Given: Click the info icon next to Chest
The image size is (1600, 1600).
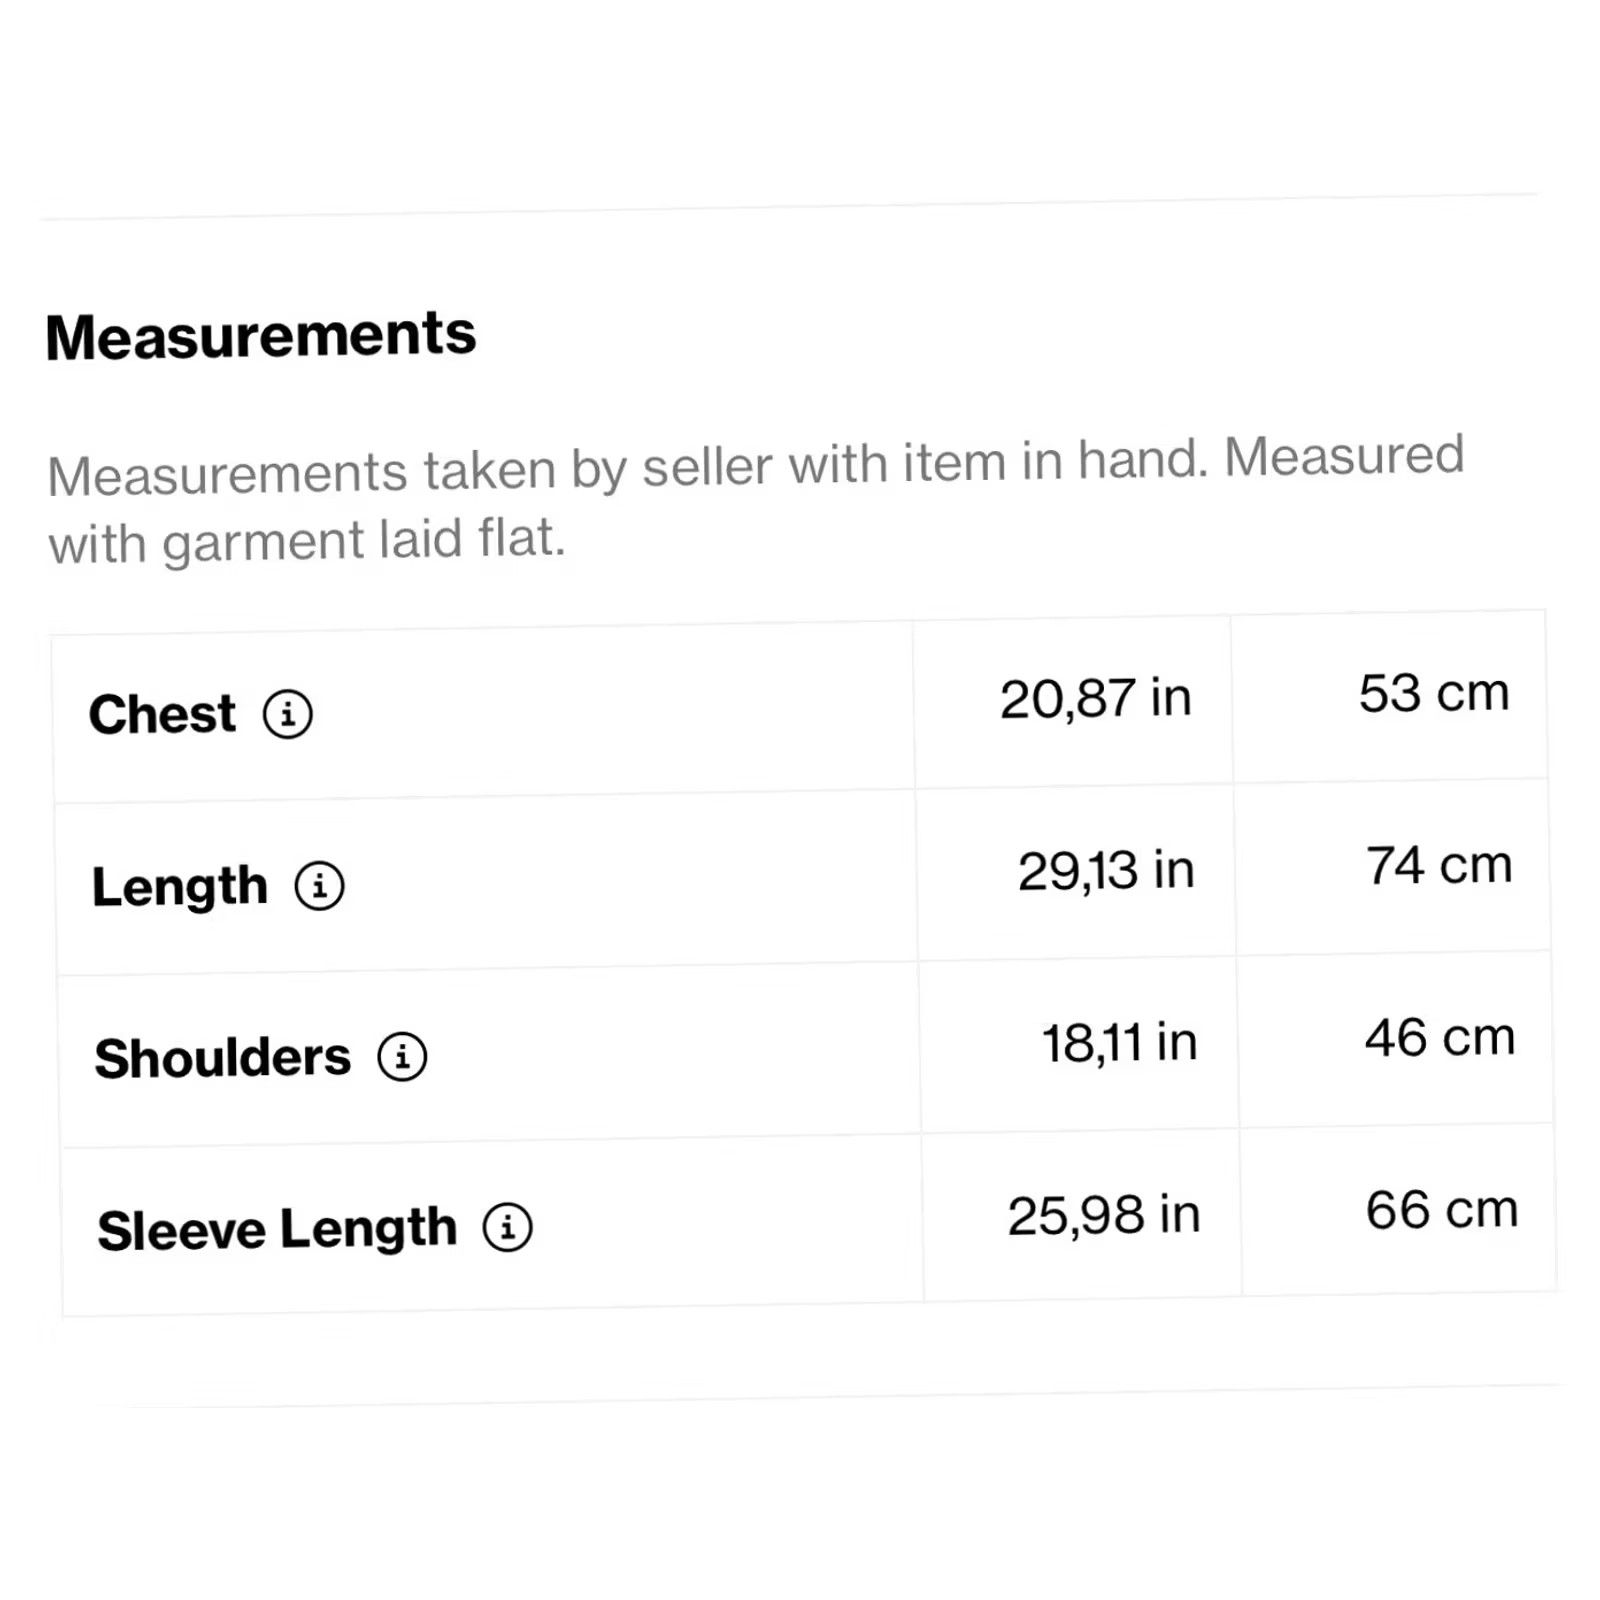Looking at the screenshot, I should click(288, 714).
